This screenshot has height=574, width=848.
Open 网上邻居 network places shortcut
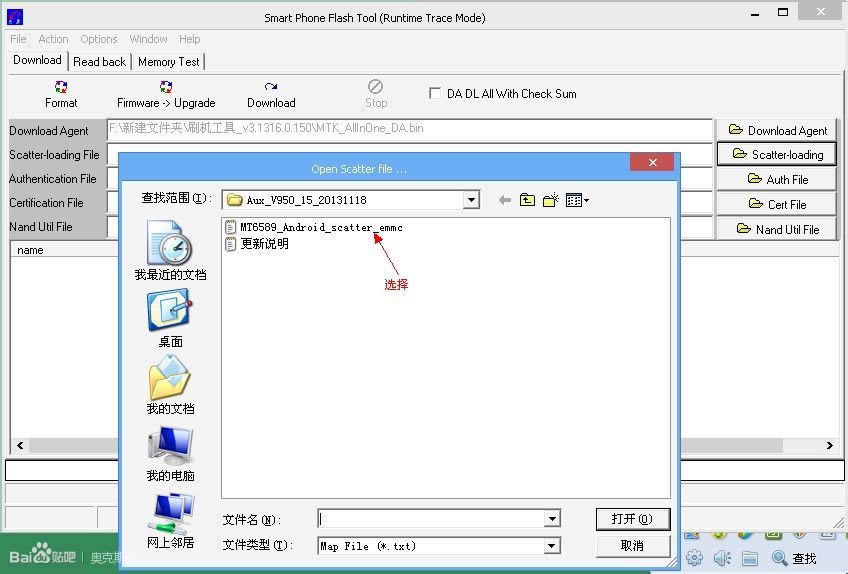pos(170,520)
